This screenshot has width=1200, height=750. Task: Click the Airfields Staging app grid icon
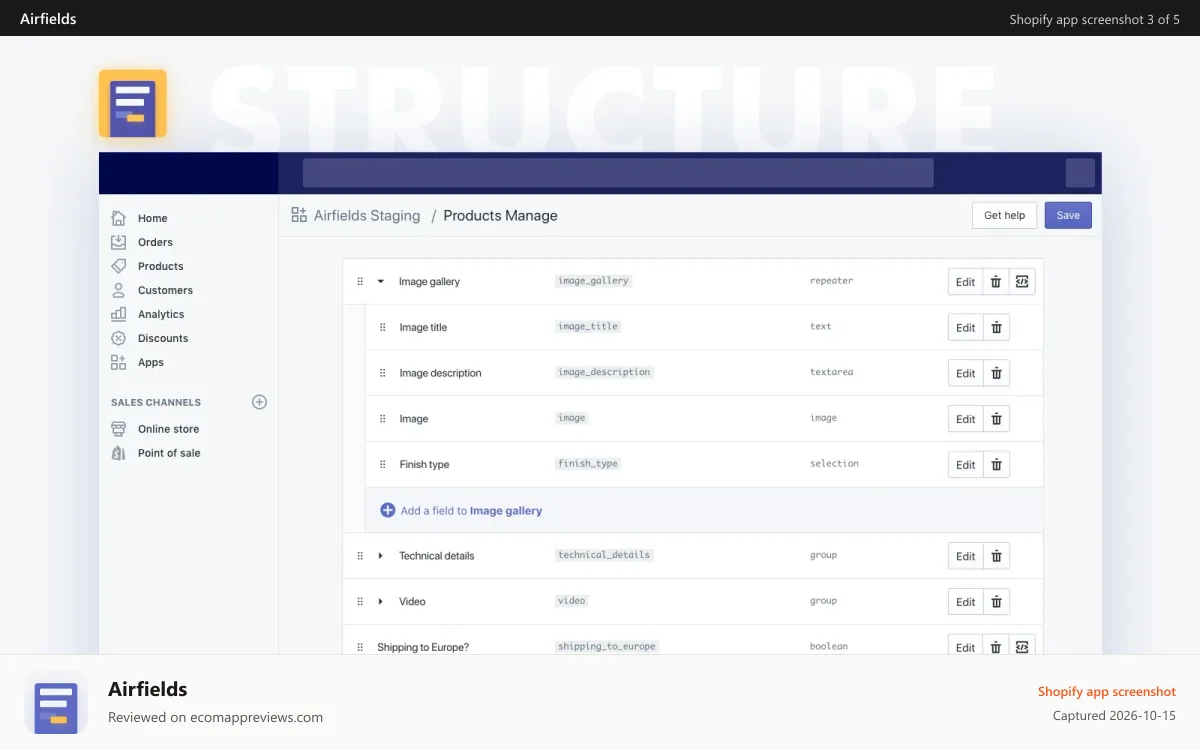click(x=299, y=215)
